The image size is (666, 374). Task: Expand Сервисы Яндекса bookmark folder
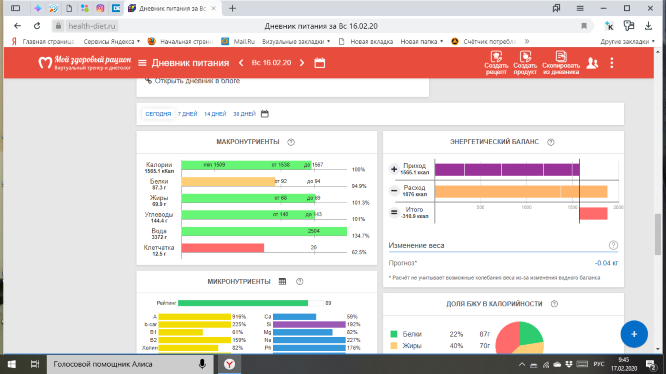tap(112, 42)
